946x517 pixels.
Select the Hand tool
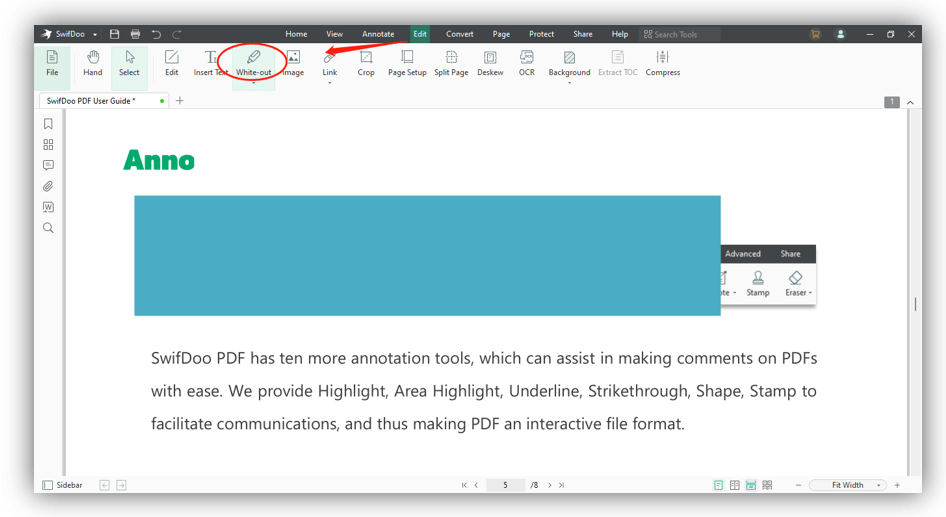coord(92,63)
